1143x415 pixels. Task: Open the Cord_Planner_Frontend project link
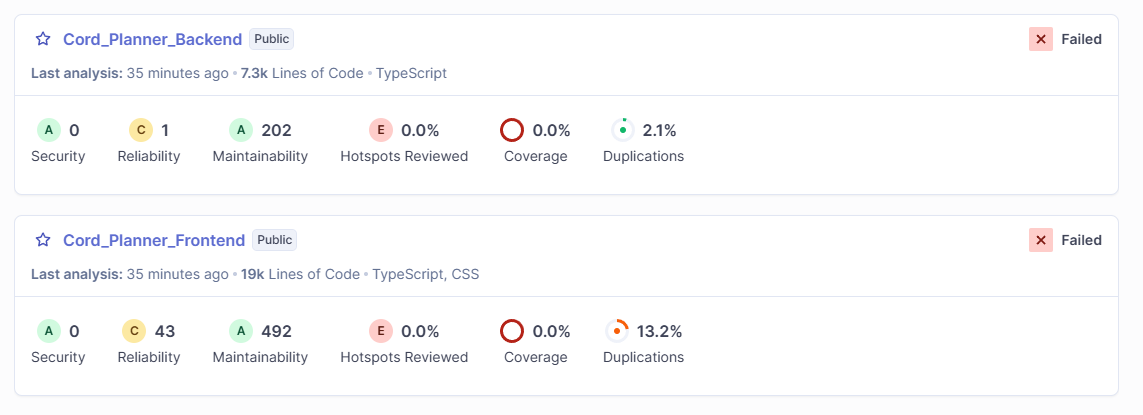coord(154,240)
